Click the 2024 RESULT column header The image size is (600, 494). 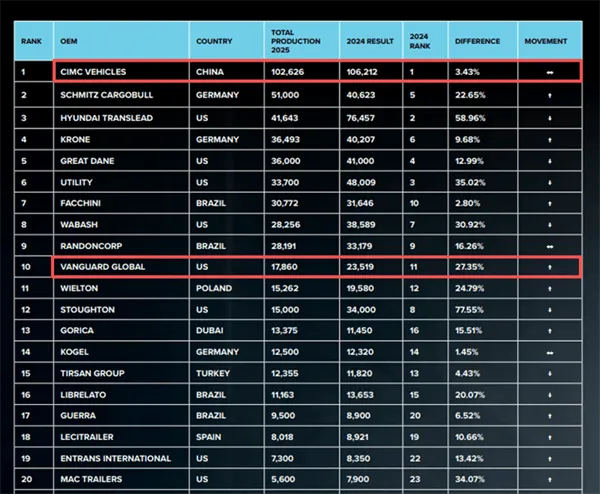click(x=370, y=41)
